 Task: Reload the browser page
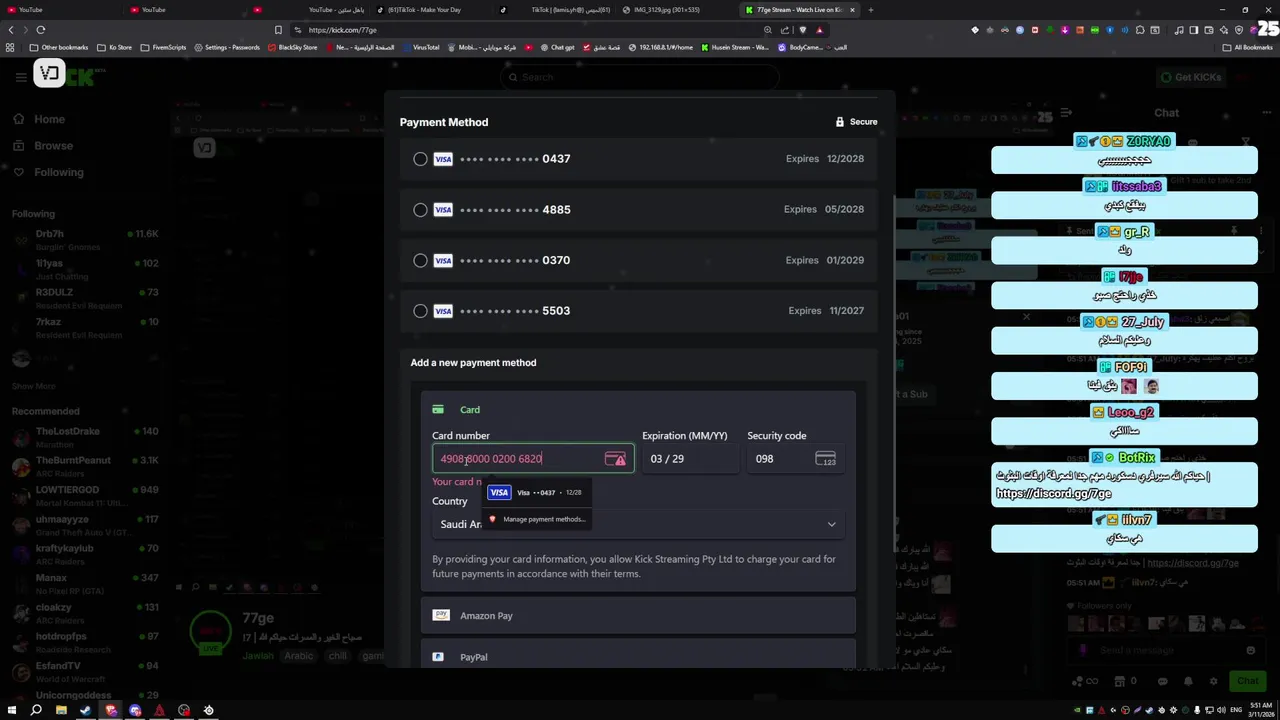[41, 30]
